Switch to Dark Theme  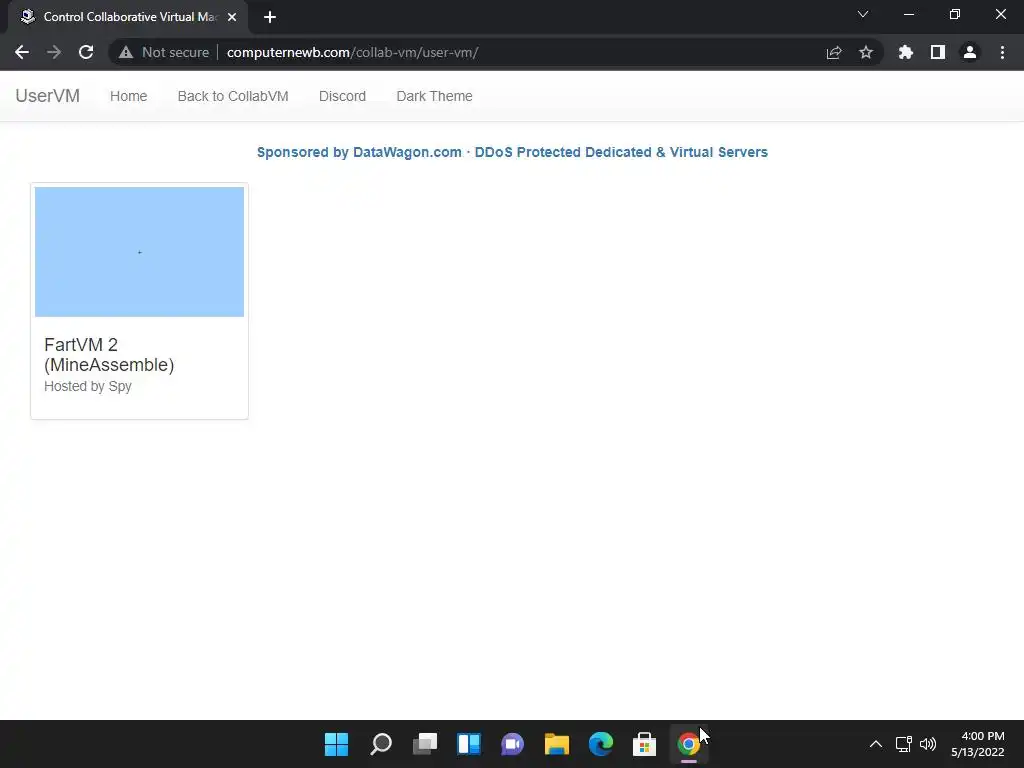click(x=434, y=96)
